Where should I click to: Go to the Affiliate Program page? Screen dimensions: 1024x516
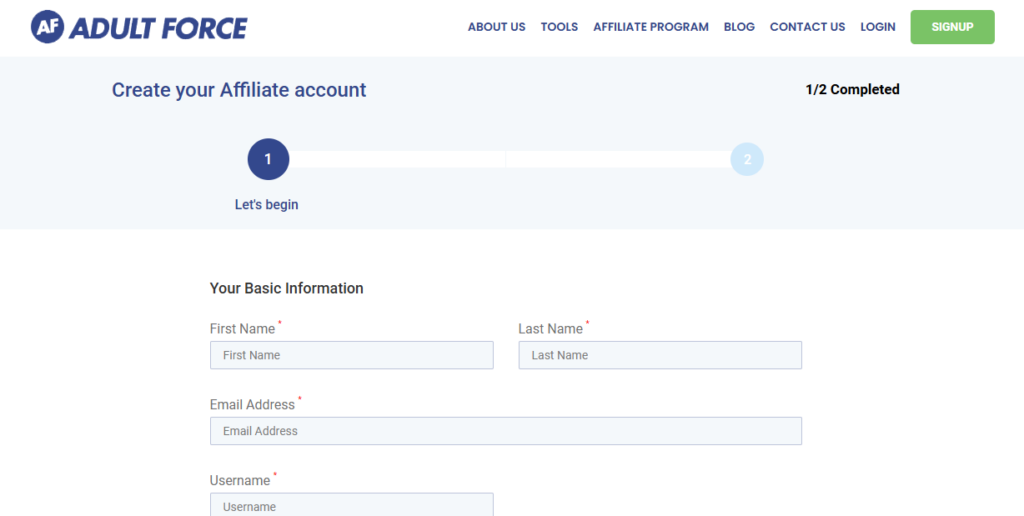coord(650,27)
